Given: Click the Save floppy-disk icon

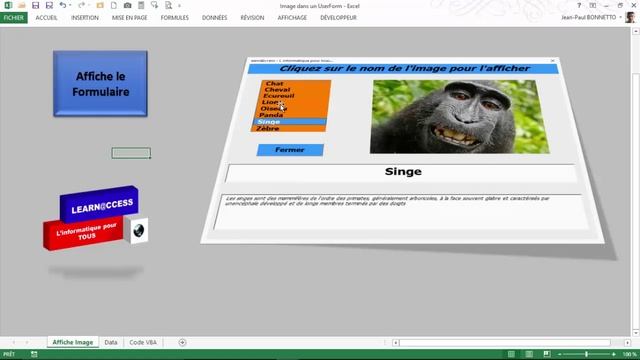Looking at the screenshot, I should [36, 5].
